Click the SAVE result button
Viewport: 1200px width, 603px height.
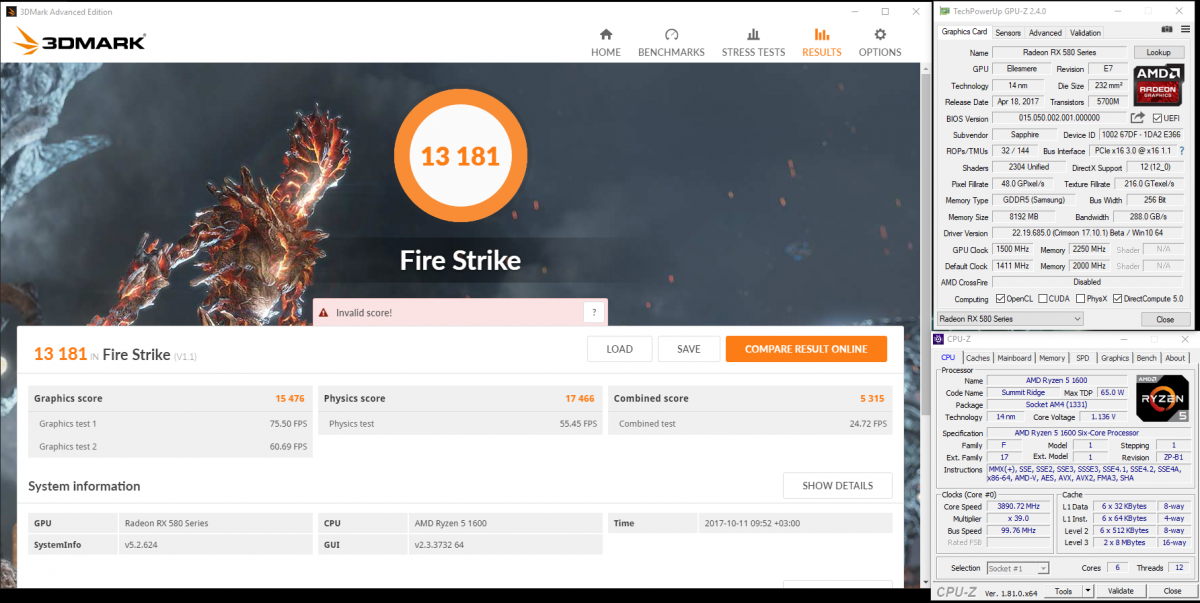pos(689,349)
